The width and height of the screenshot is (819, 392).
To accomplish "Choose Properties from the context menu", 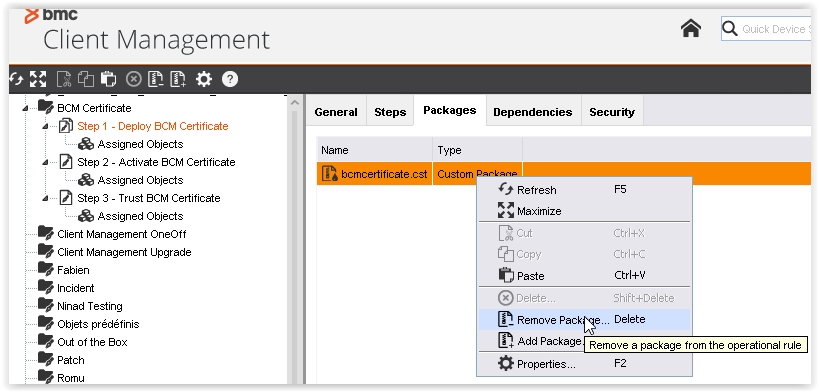I will [x=585, y=364].
